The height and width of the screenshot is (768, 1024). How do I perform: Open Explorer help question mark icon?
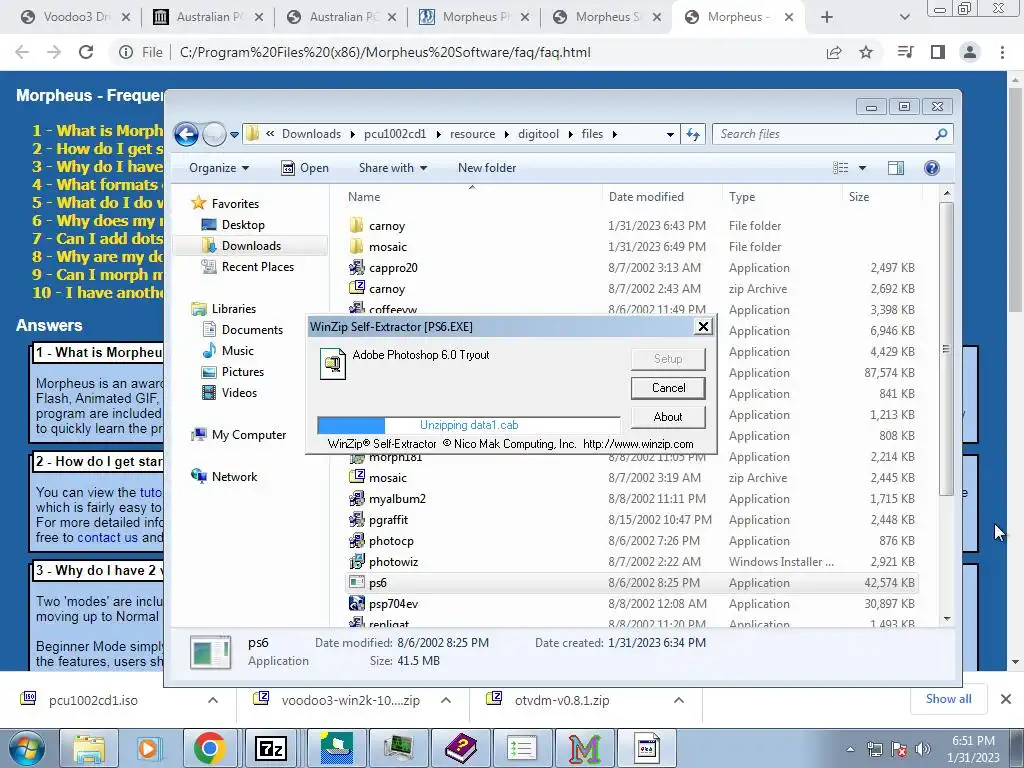coord(932,168)
